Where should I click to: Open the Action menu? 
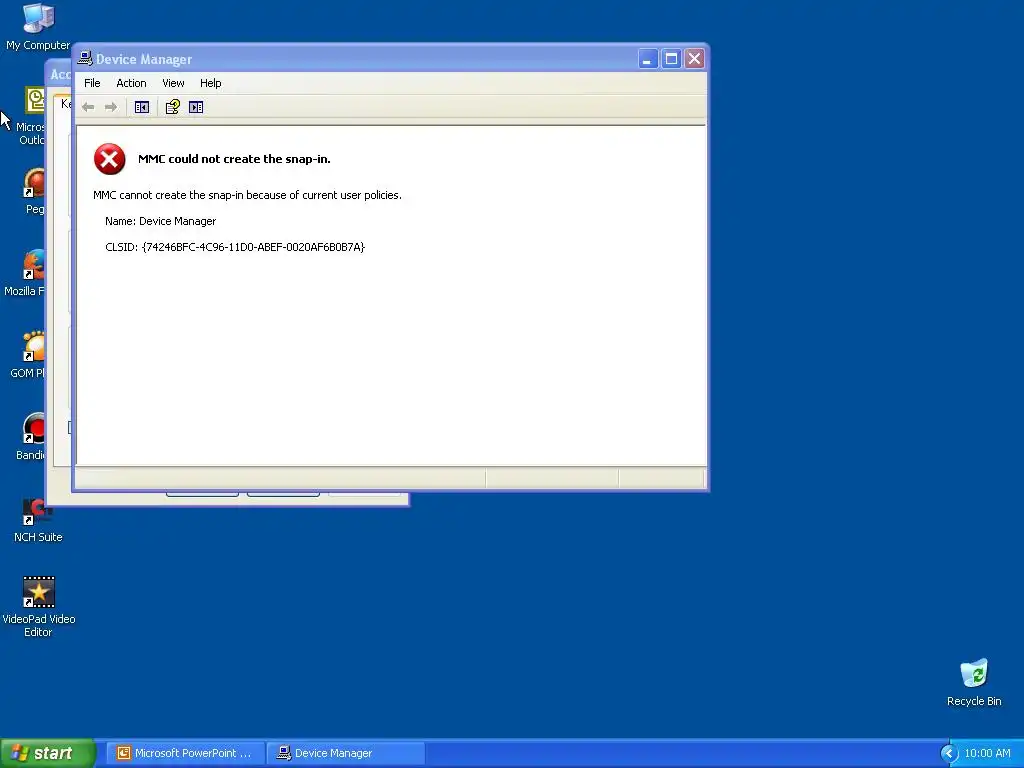tap(131, 83)
